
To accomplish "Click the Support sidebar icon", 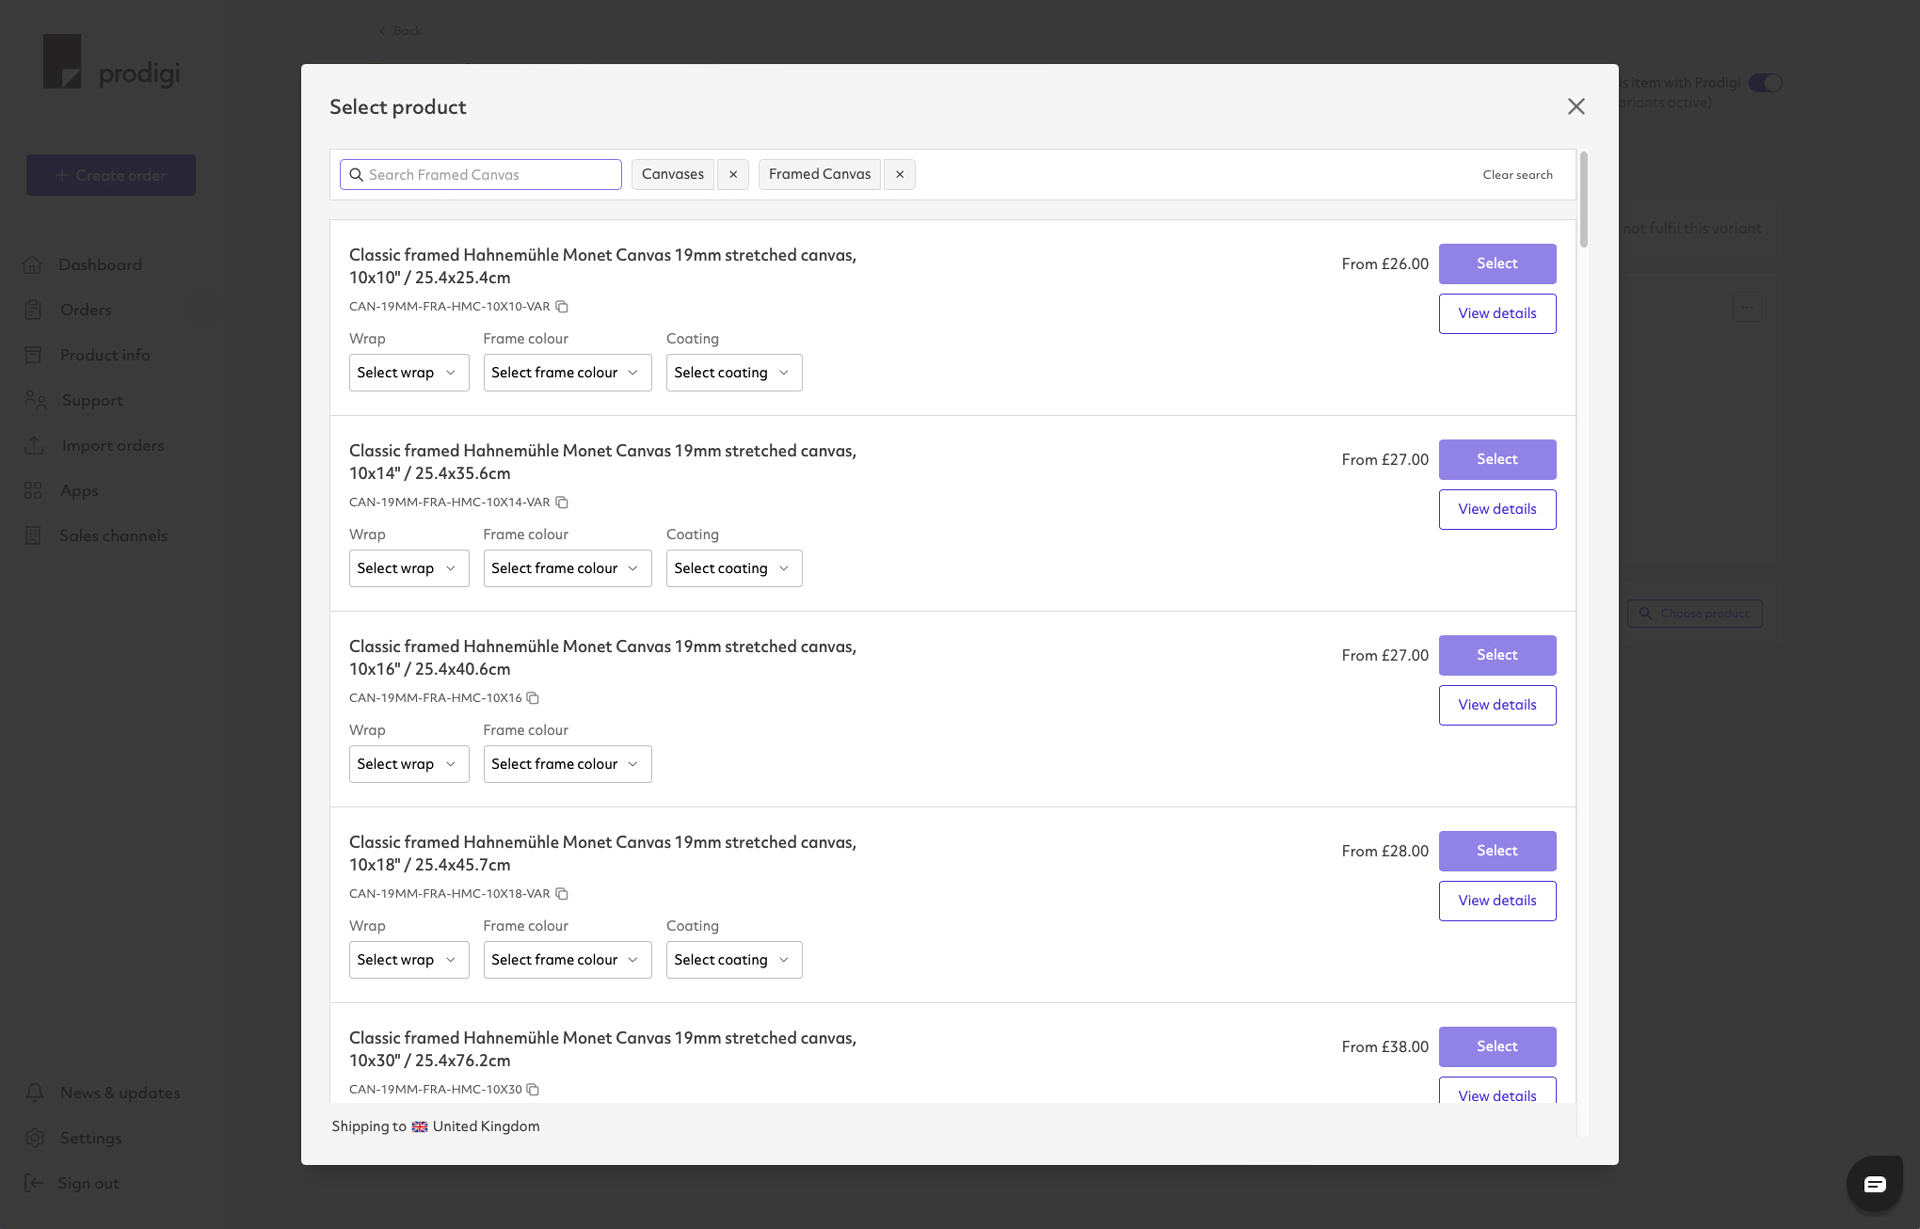I will tap(34, 399).
